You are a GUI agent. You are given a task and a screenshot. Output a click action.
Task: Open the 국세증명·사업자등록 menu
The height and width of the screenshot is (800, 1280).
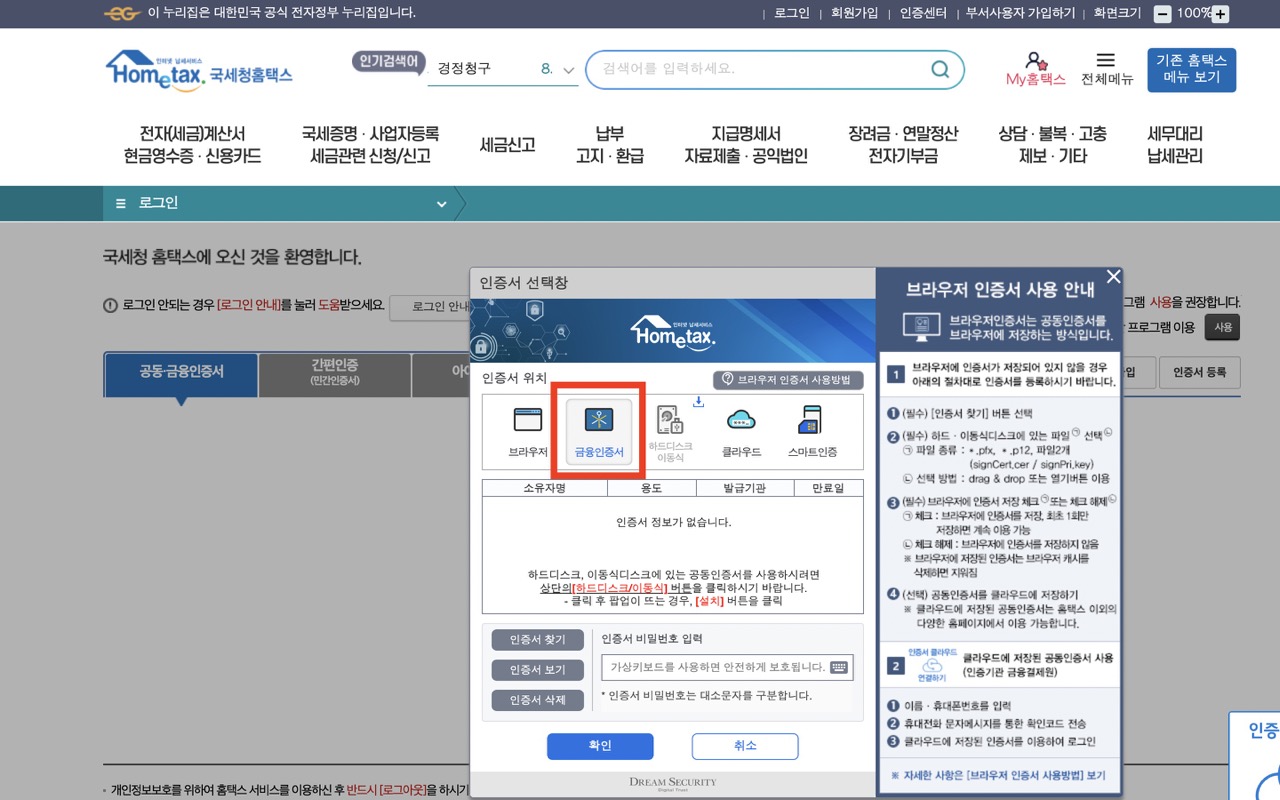pyautogui.click(x=370, y=145)
